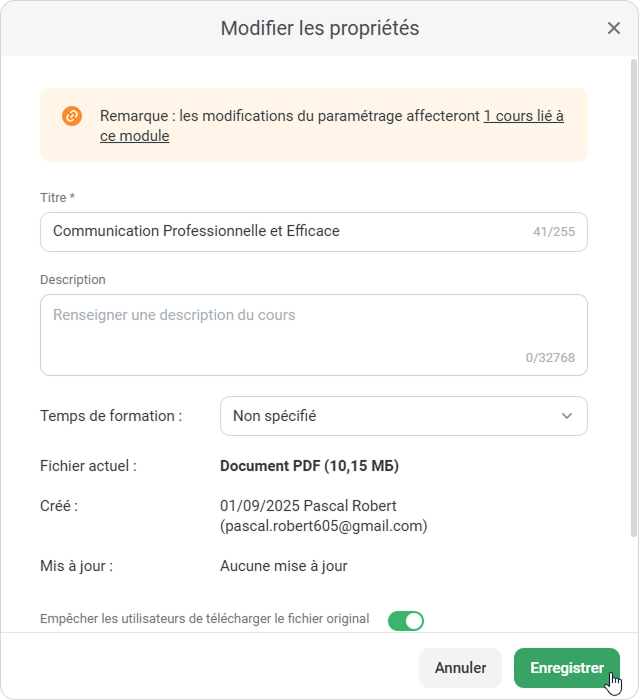
Task: Open the "Non spécifié" training time dropdown
Action: tap(390, 416)
